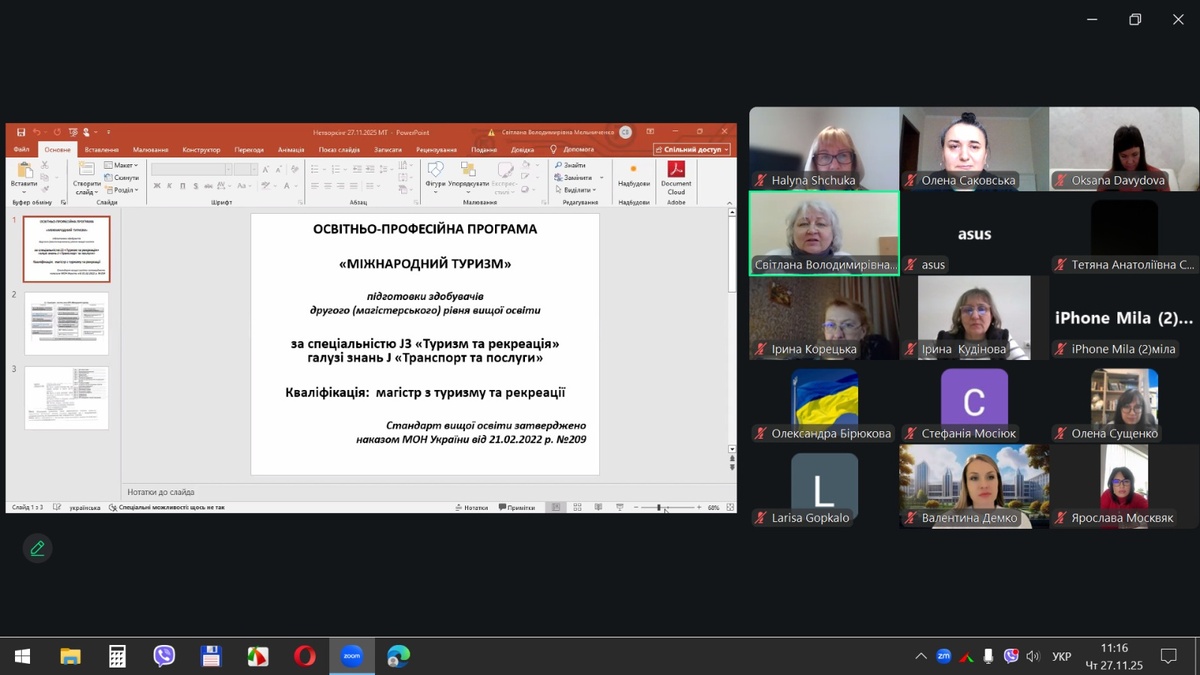The height and width of the screenshot is (675, 1200).
Task: Expand the Section (Розділ) dropdown
Action: [124, 189]
